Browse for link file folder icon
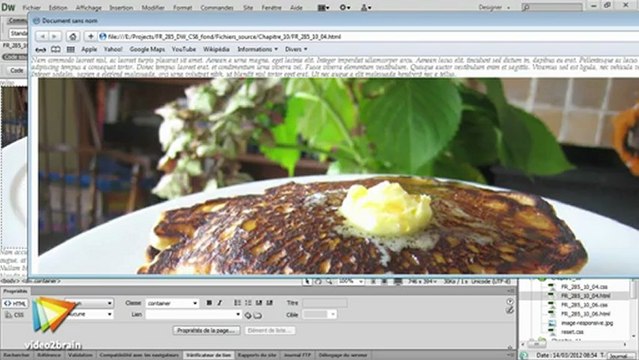 coord(258,315)
